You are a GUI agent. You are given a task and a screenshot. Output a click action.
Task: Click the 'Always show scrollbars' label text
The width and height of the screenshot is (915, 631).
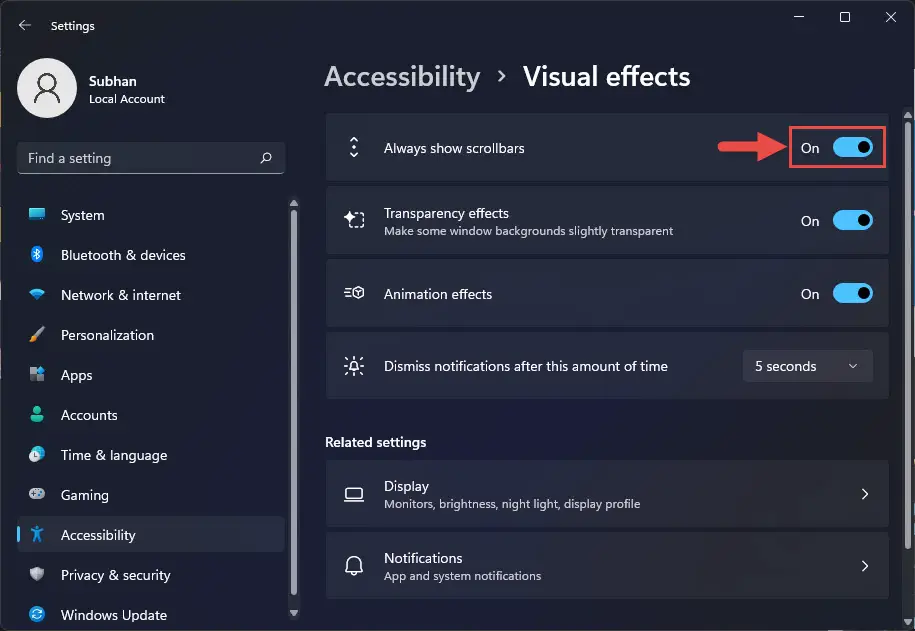click(x=454, y=148)
